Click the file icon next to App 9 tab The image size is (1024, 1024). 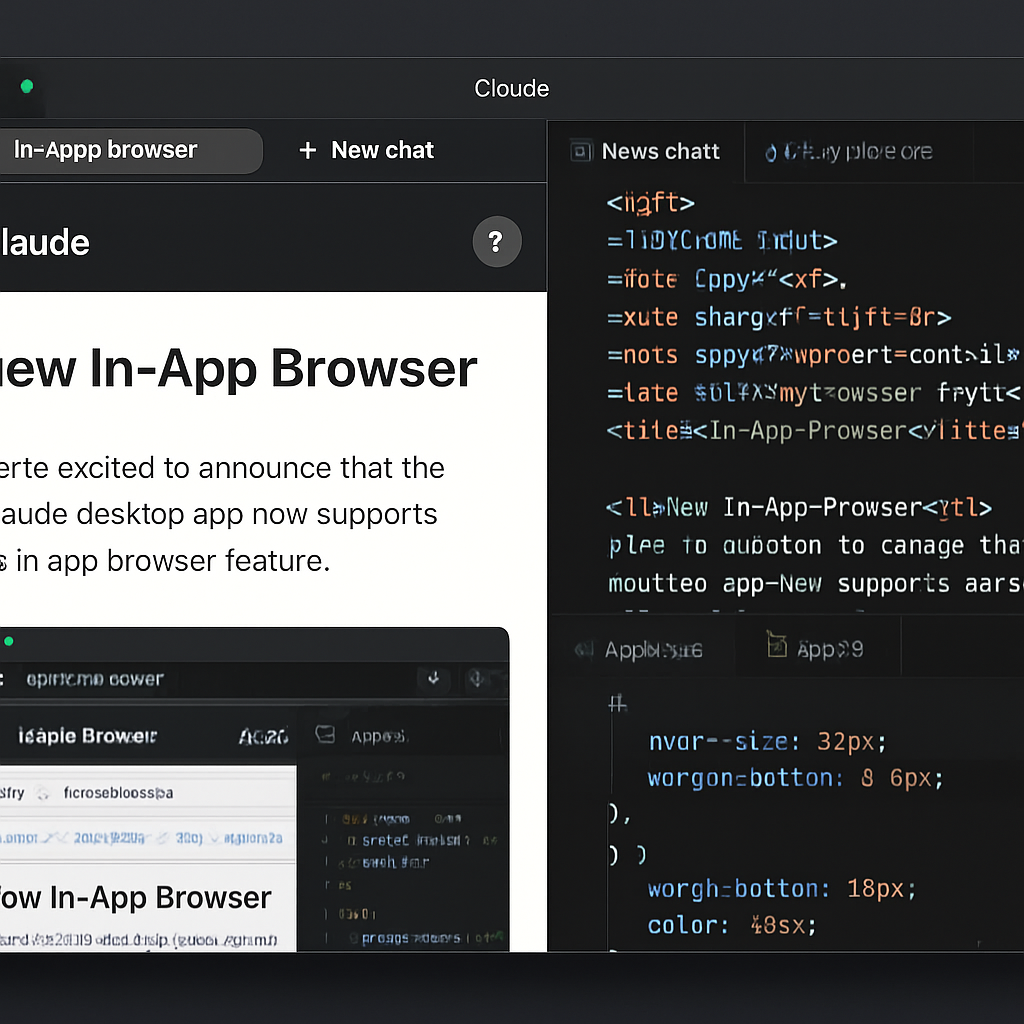click(x=776, y=645)
